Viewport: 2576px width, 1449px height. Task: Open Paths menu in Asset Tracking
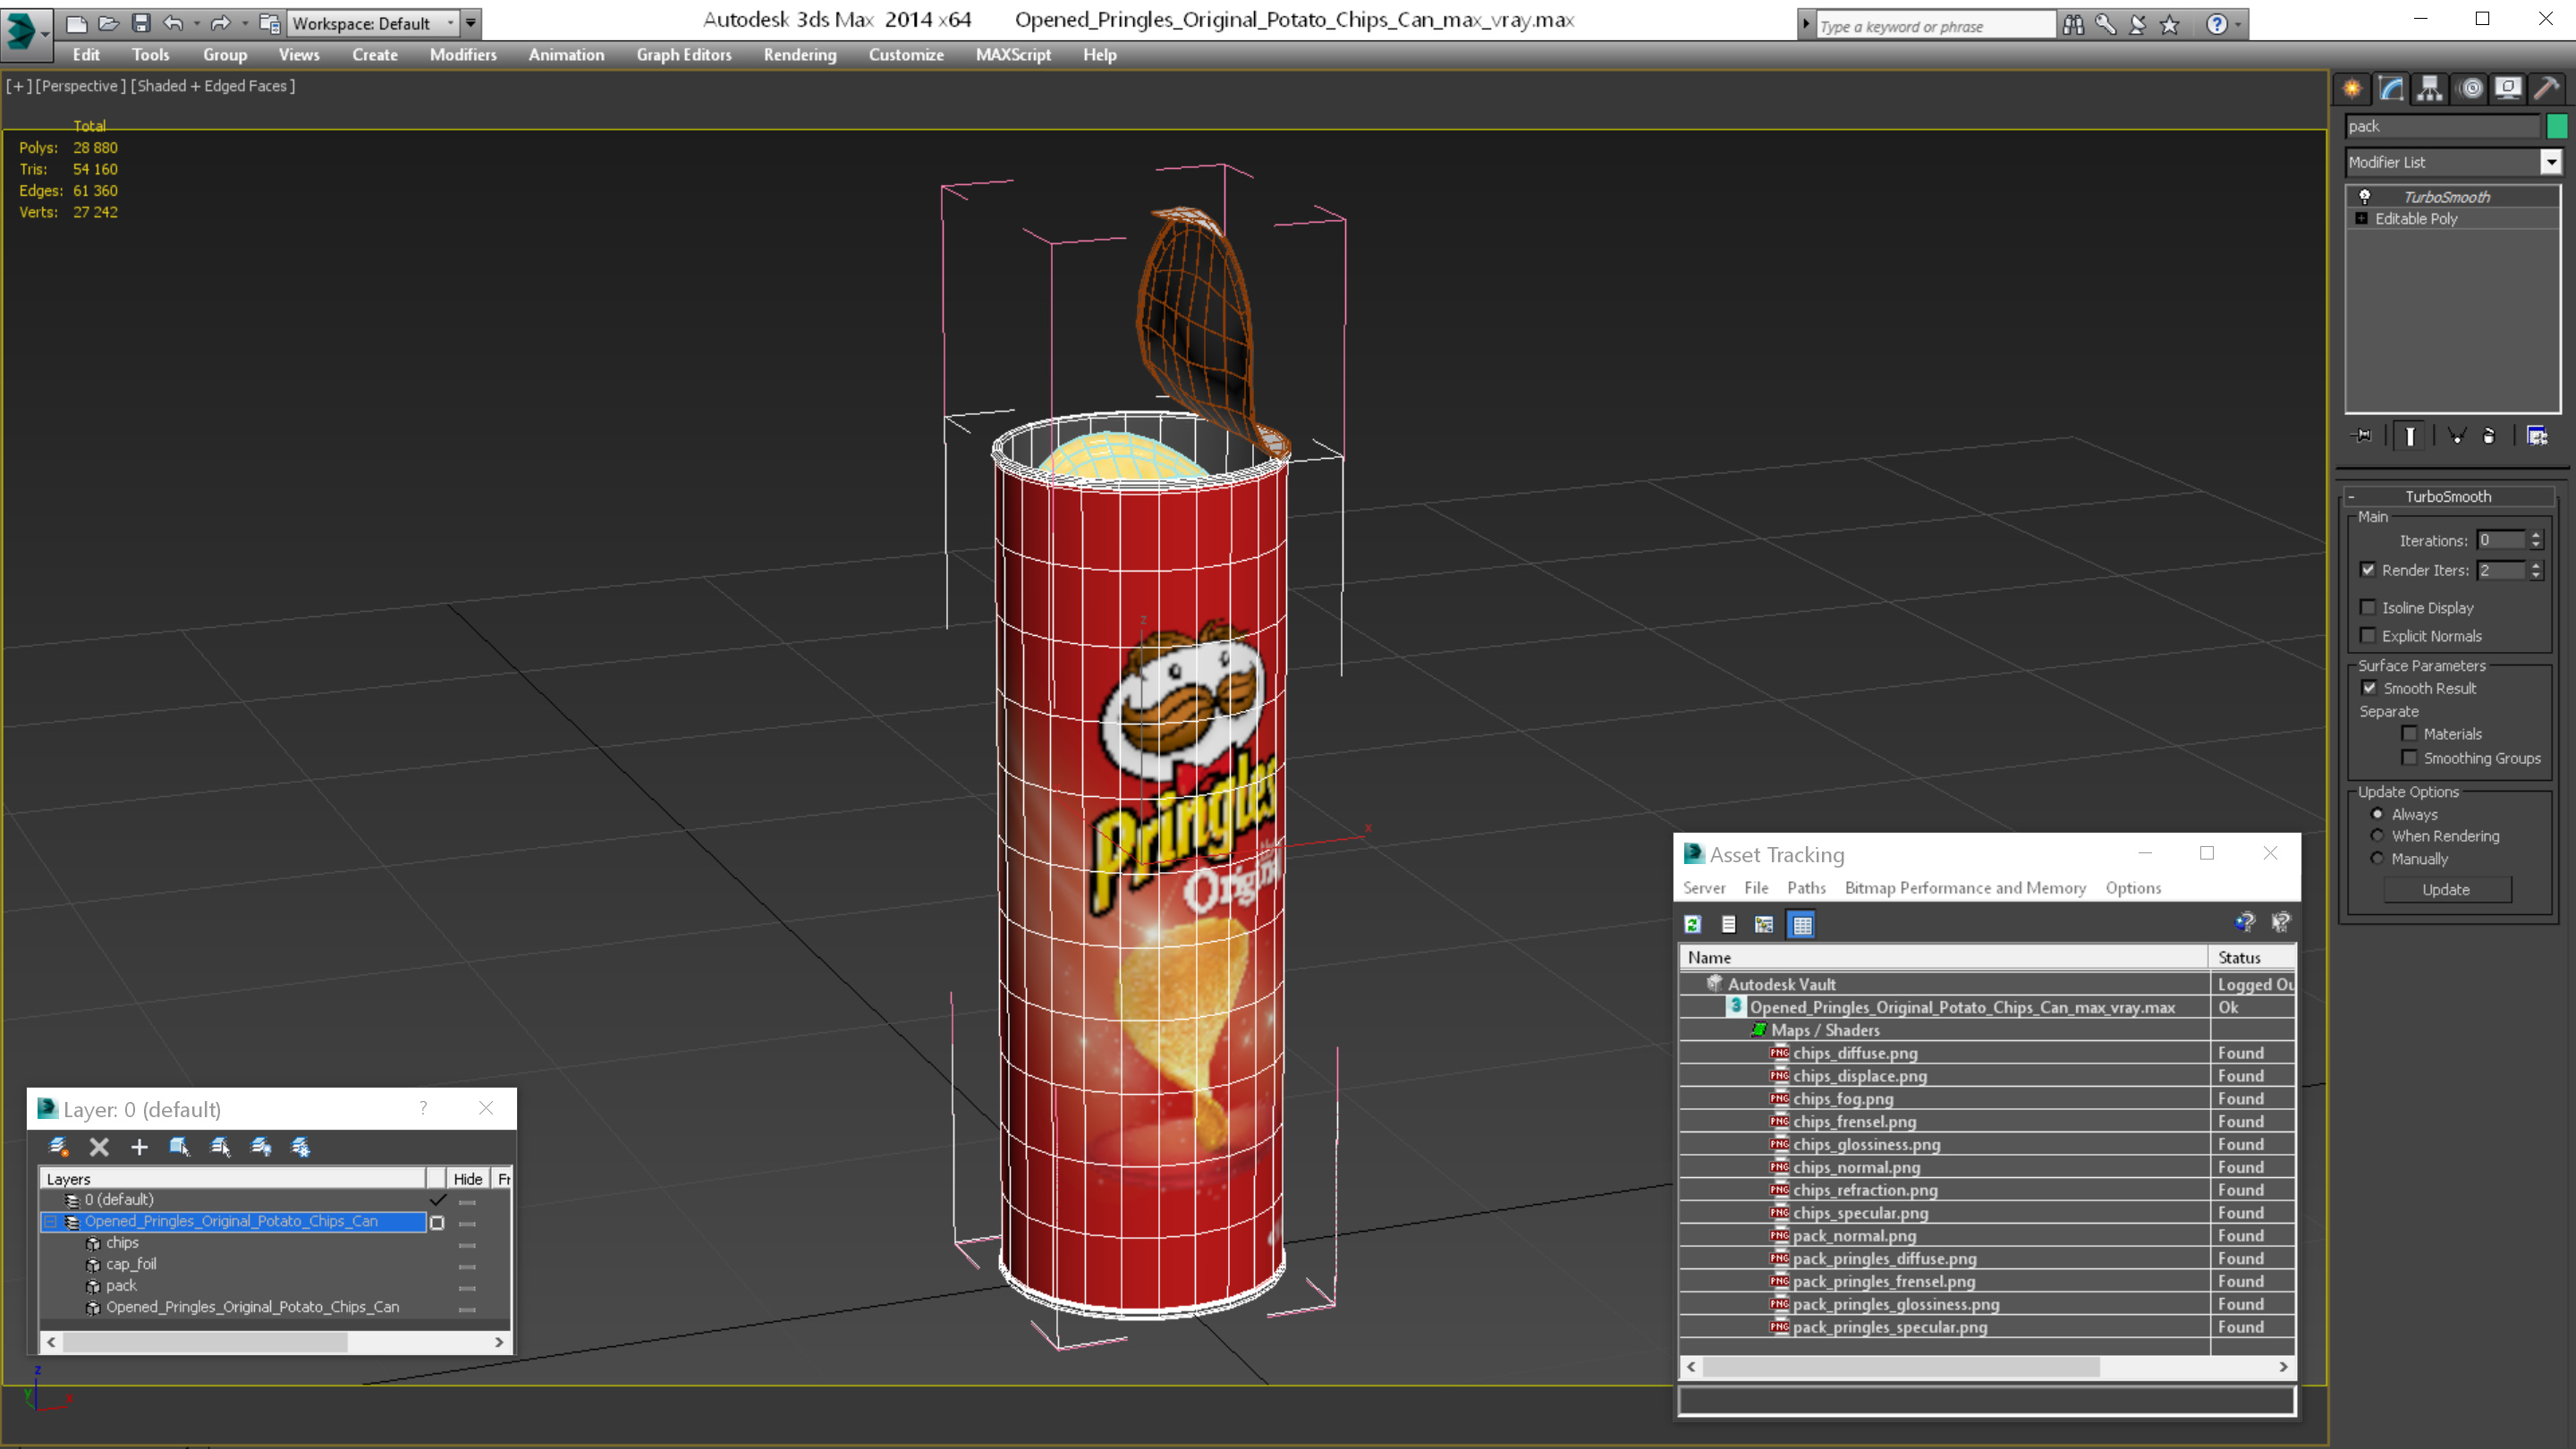click(1806, 888)
